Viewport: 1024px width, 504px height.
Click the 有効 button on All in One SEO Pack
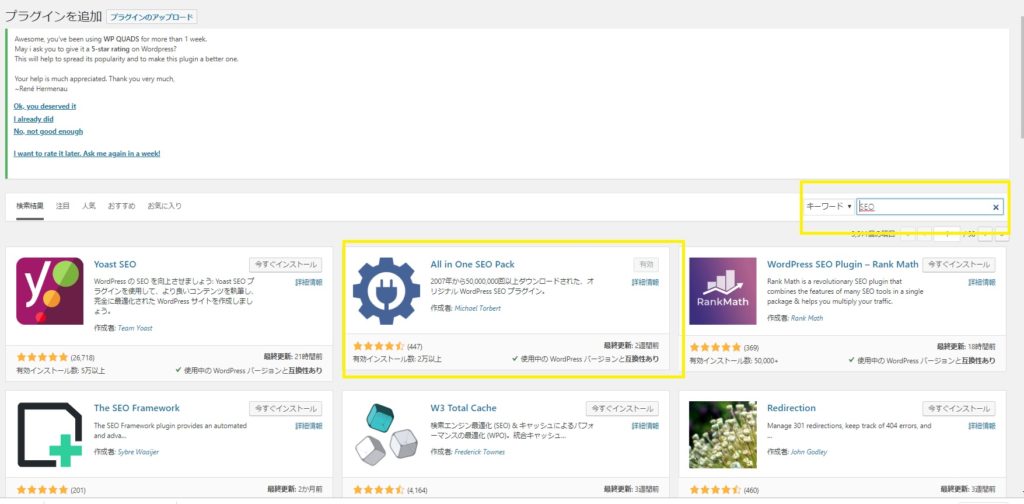(x=646, y=264)
